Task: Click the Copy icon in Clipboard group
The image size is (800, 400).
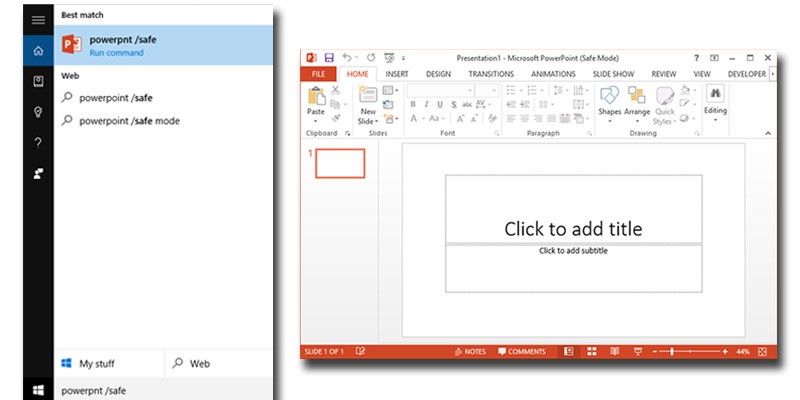Action: tap(335, 104)
